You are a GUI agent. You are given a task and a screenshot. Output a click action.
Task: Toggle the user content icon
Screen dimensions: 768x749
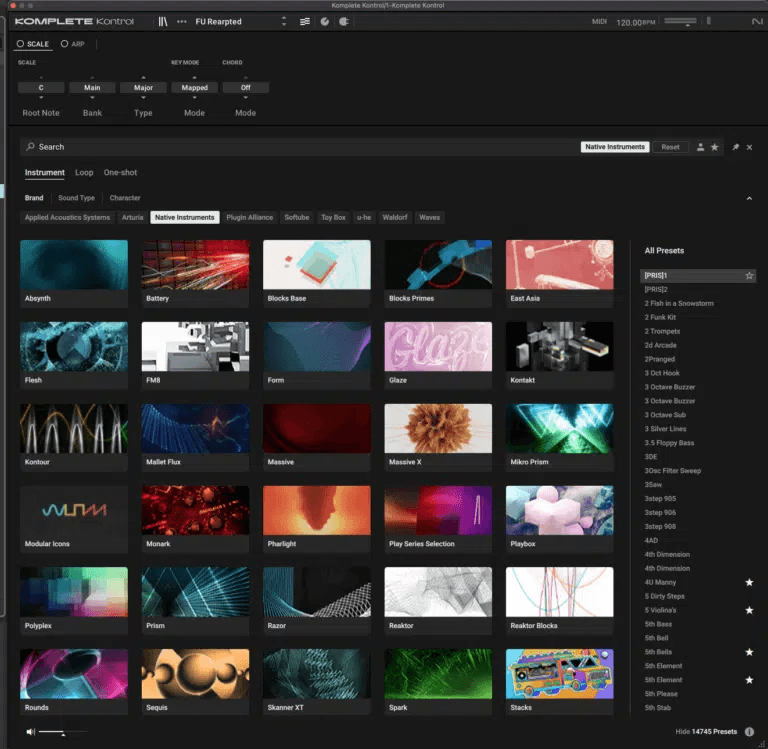click(x=700, y=147)
